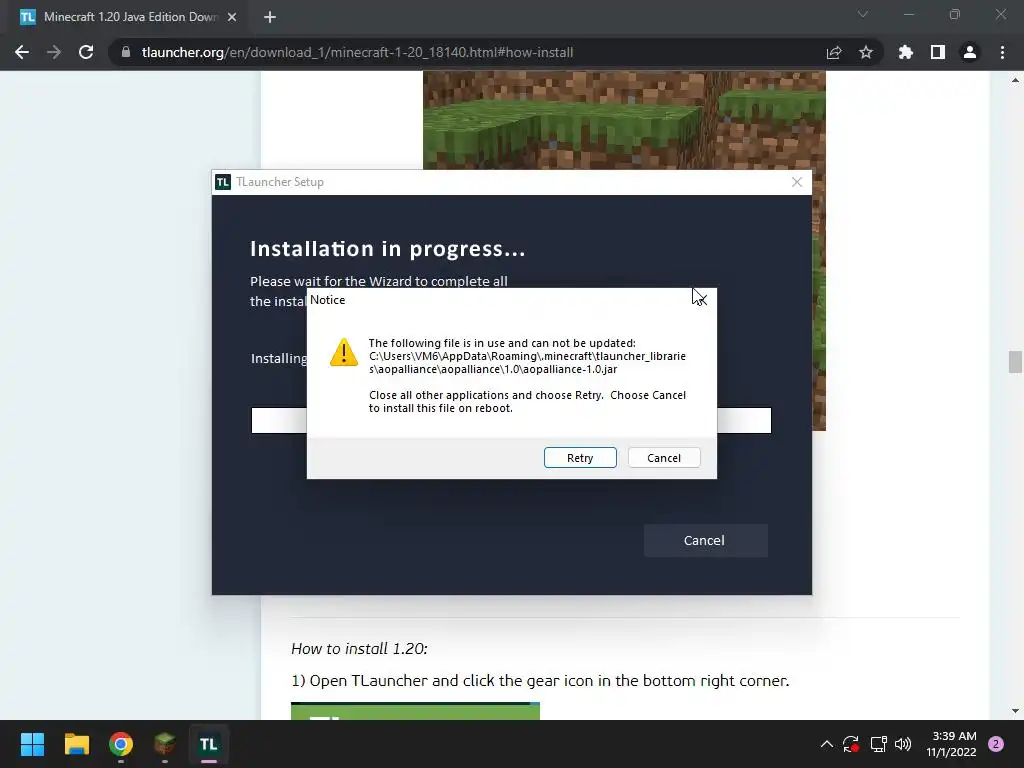Open Google Chrome from the taskbar
Viewport: 1024px width, 768px height.
pyautogui.click(x=121, y=744)
